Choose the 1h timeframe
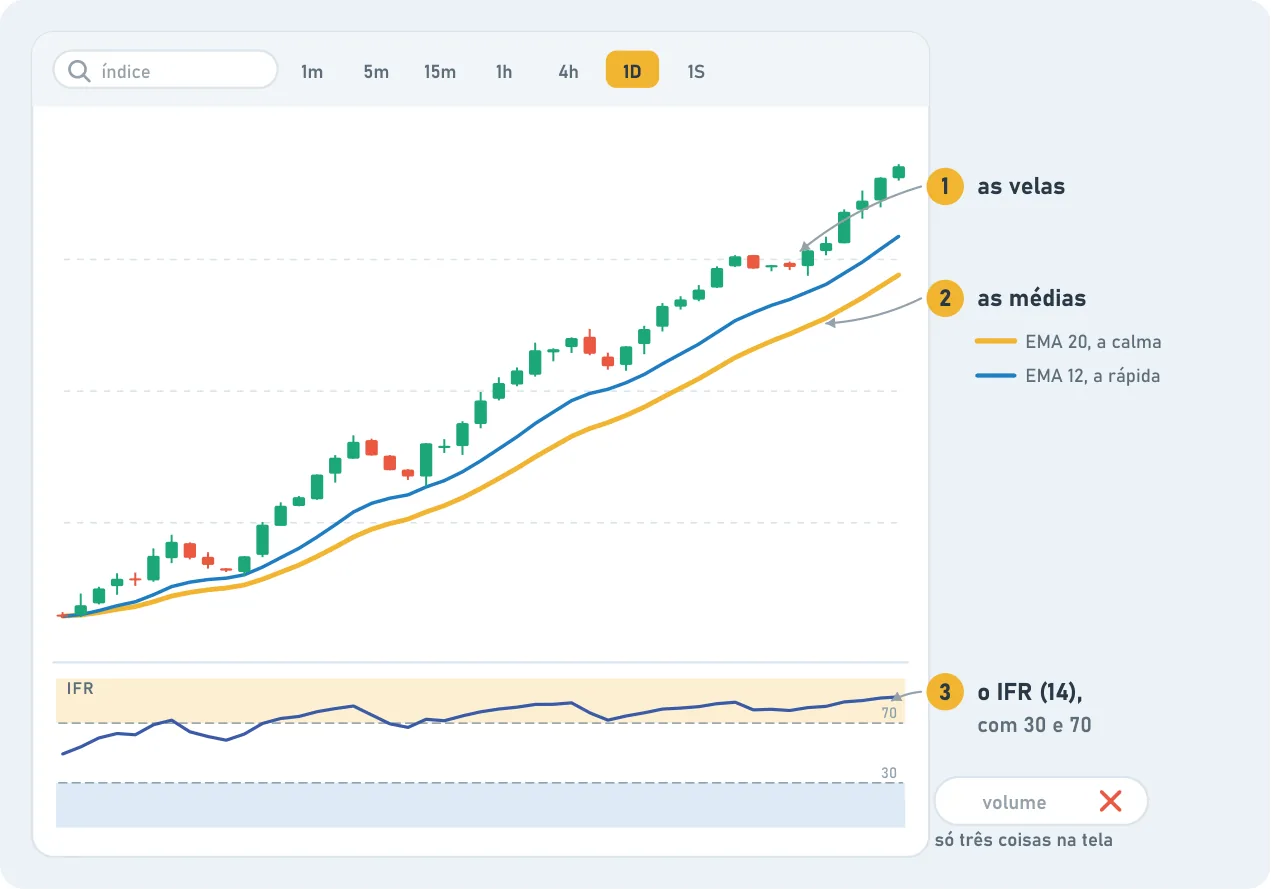 coord(504,71)
